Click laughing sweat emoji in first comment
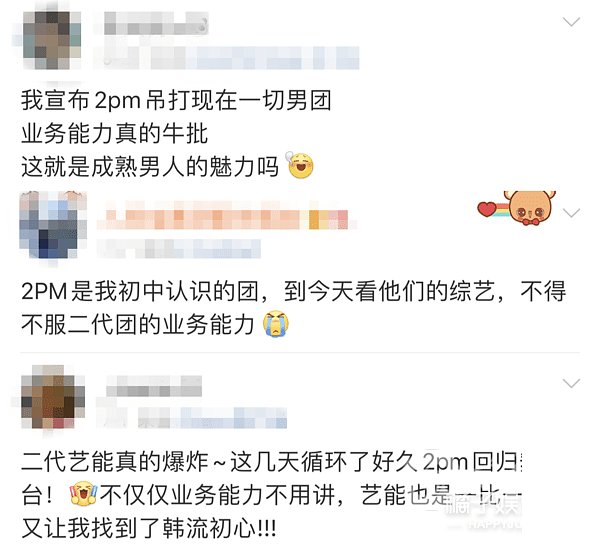 click(300, 165)
